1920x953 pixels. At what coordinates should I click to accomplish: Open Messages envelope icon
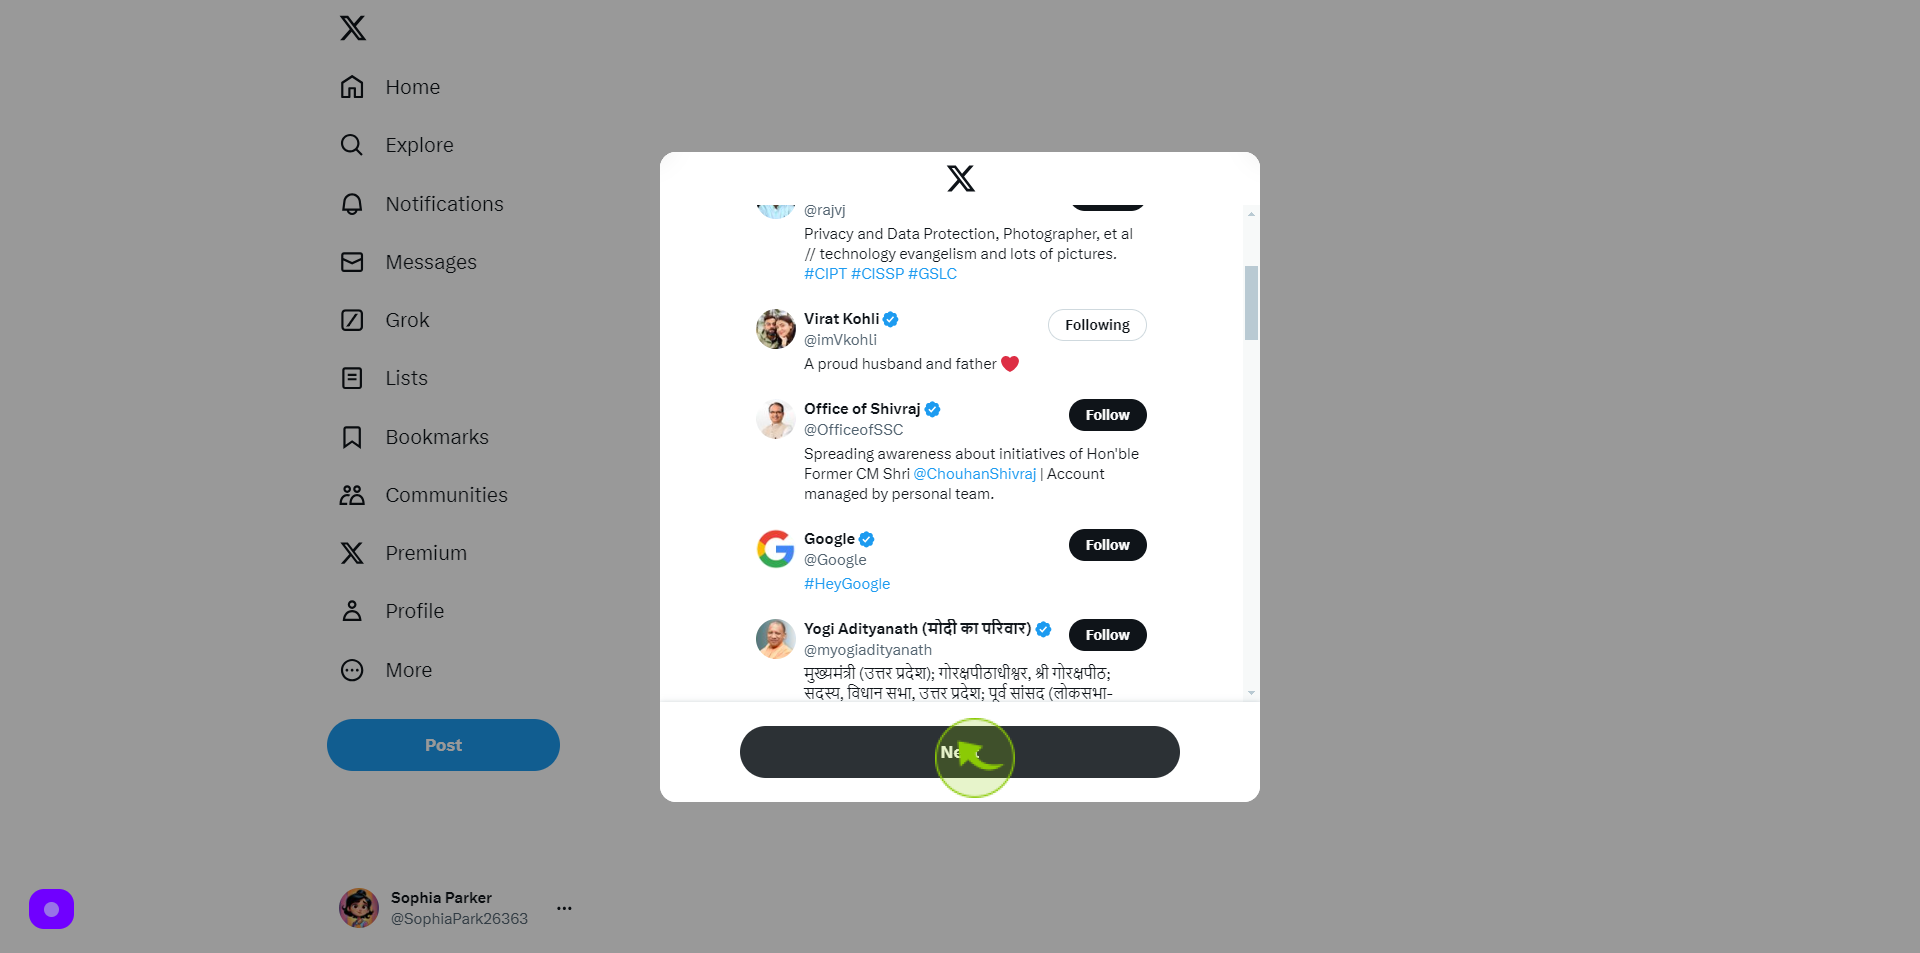click(352, 262)
